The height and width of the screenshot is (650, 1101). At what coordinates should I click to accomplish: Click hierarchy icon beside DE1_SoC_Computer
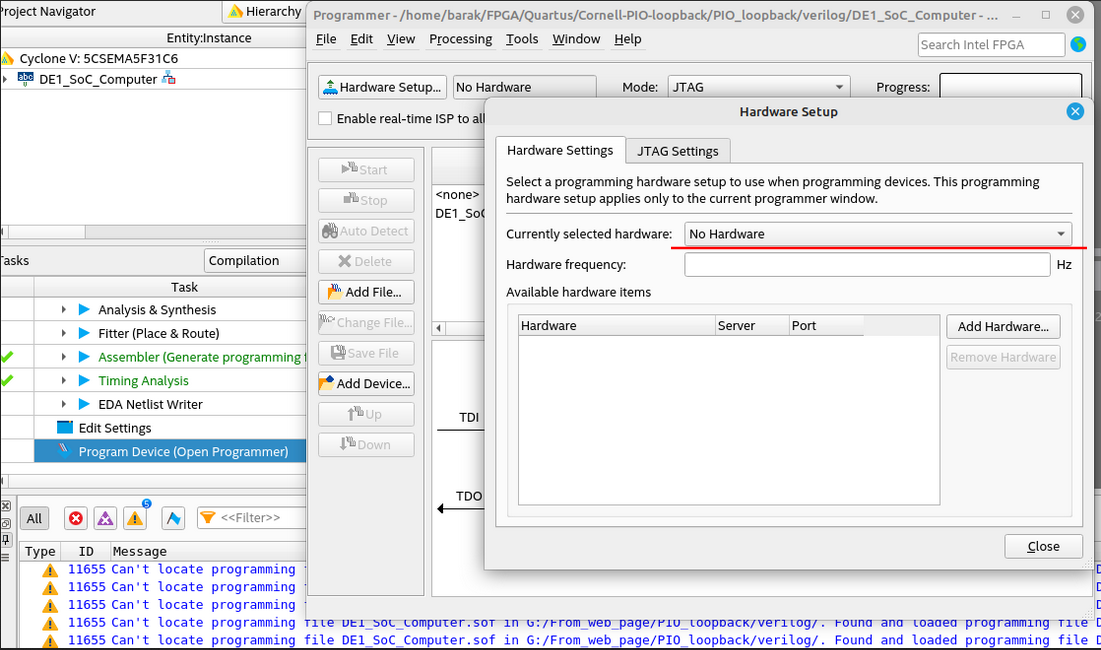point(169,79)
